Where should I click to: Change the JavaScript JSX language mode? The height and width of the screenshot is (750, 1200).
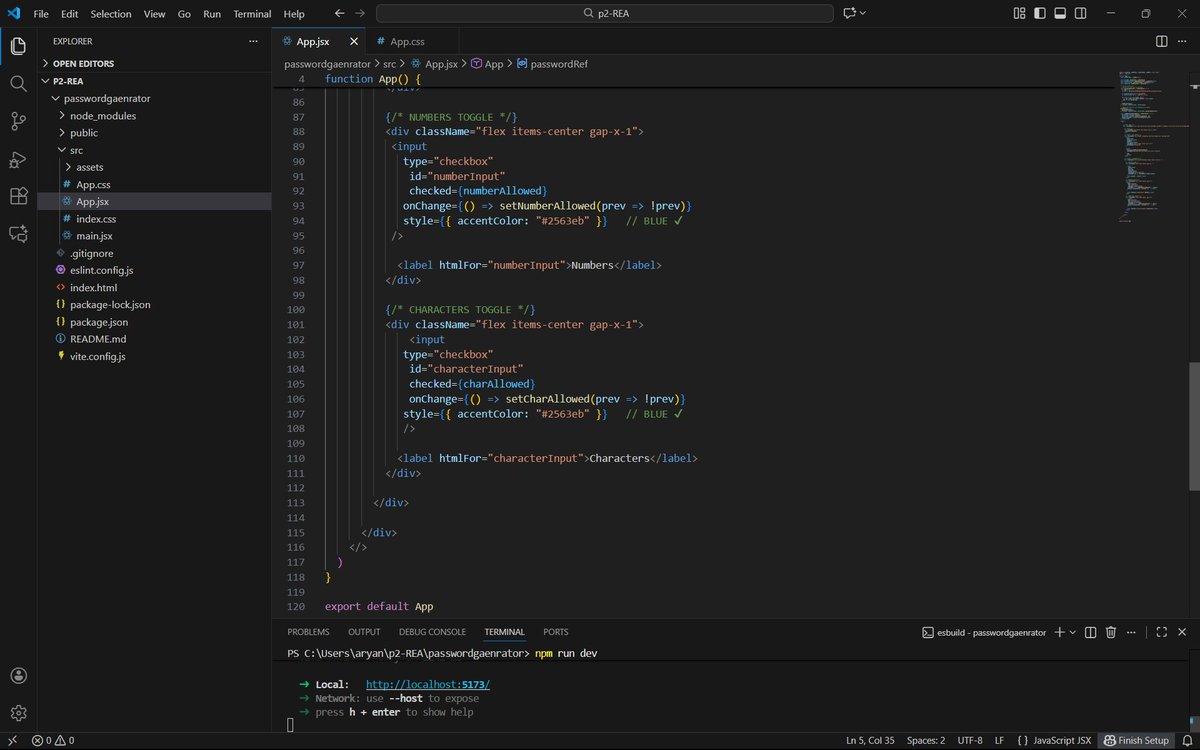[1060, 741]
